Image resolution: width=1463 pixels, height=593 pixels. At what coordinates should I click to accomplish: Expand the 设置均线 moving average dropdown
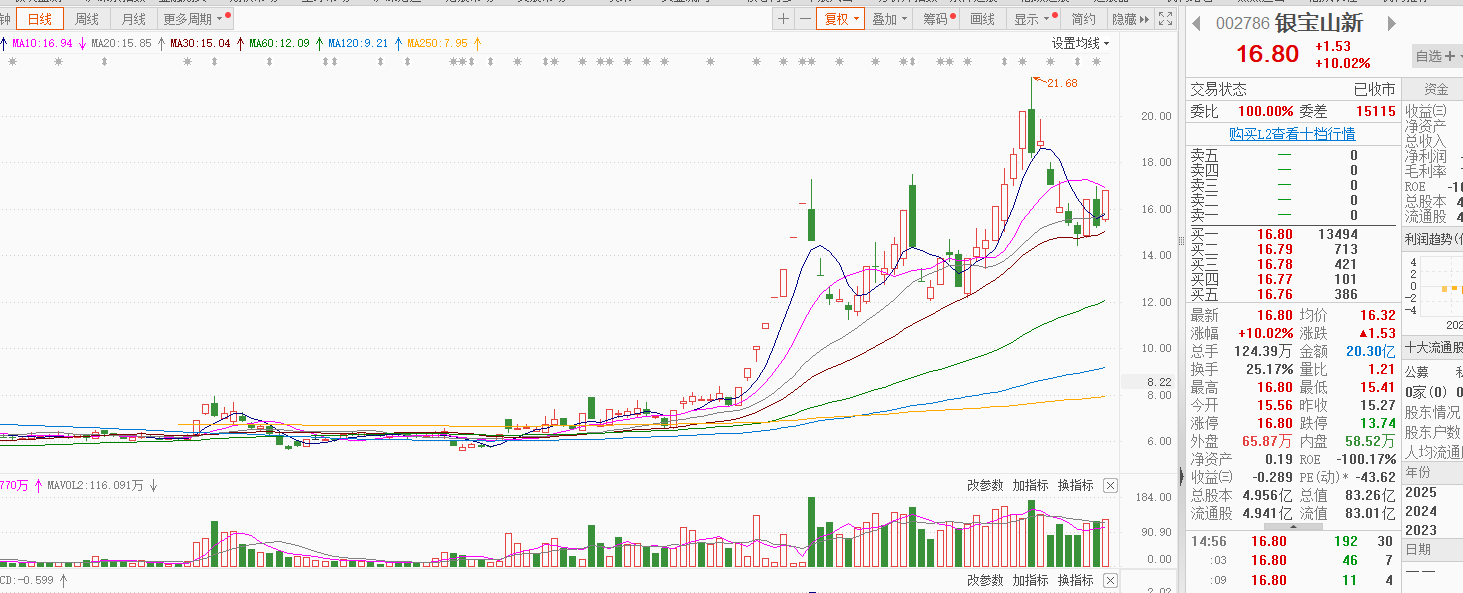tap(1080, 43)
